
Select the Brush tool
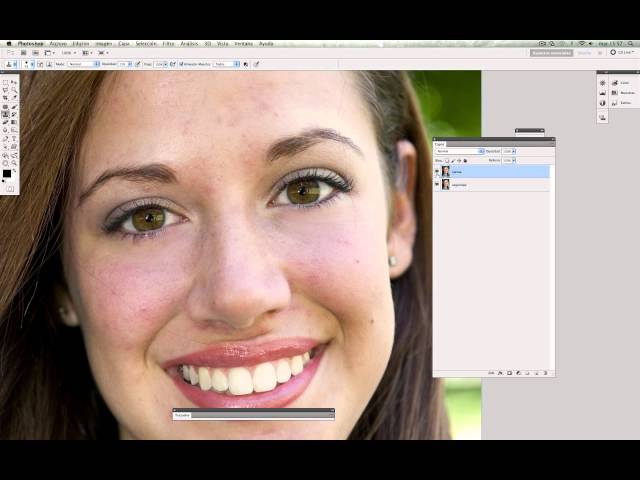pos(13,107)
